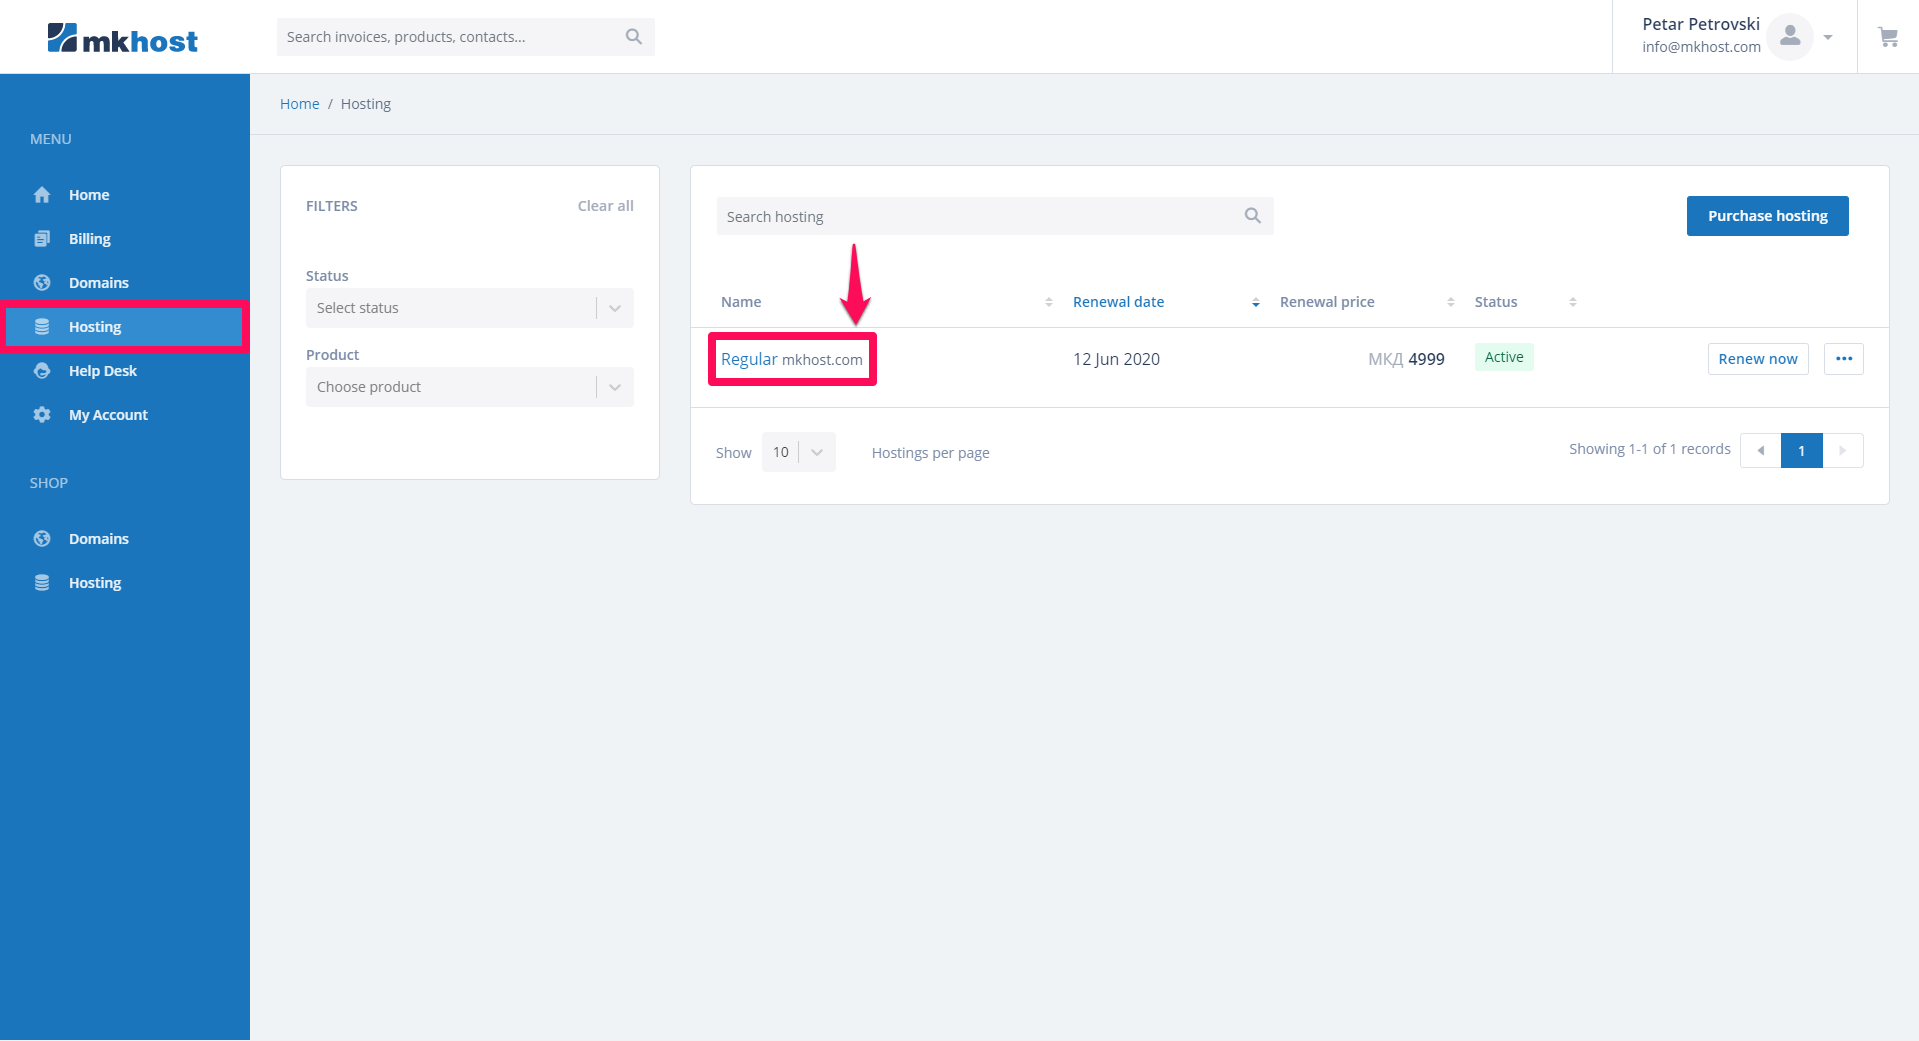Click the Purchase hosting button
Viewport: 1919px width, 1041px height.
point(1766,216)
